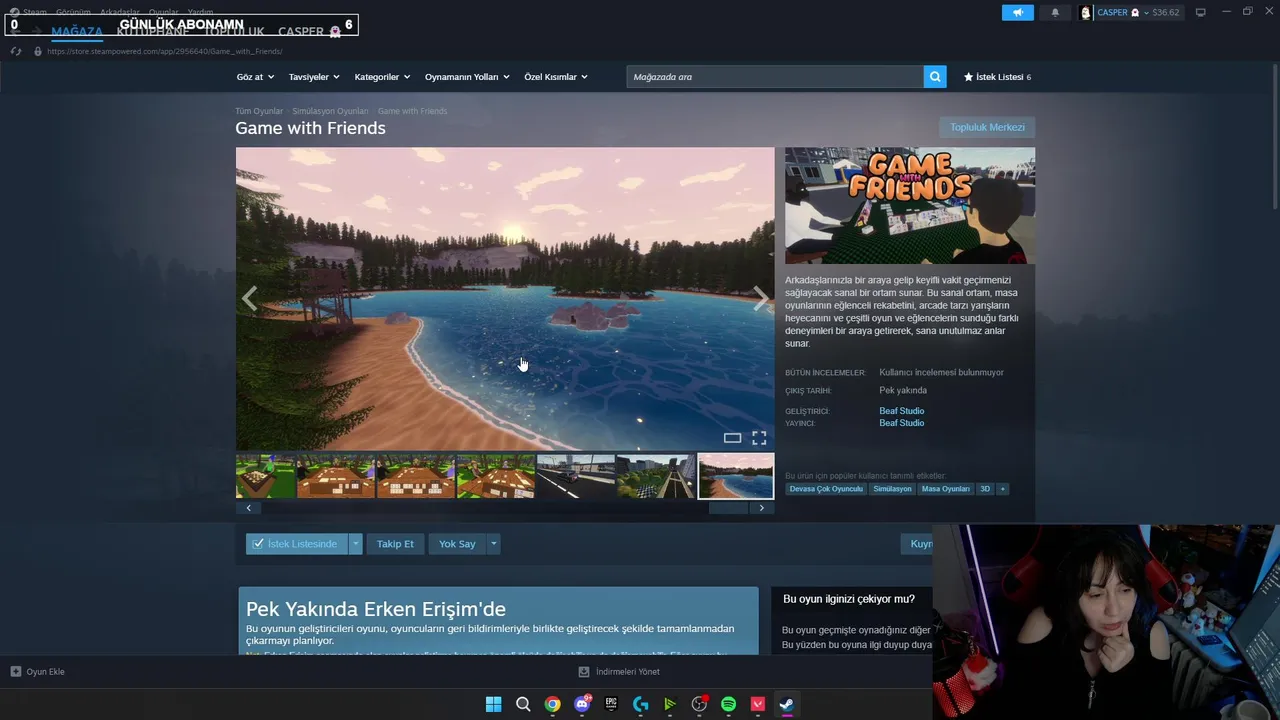Open screenshot in fullscreen mode
This screenshot has width=1280, height=720.
click(x=759, y=438)
